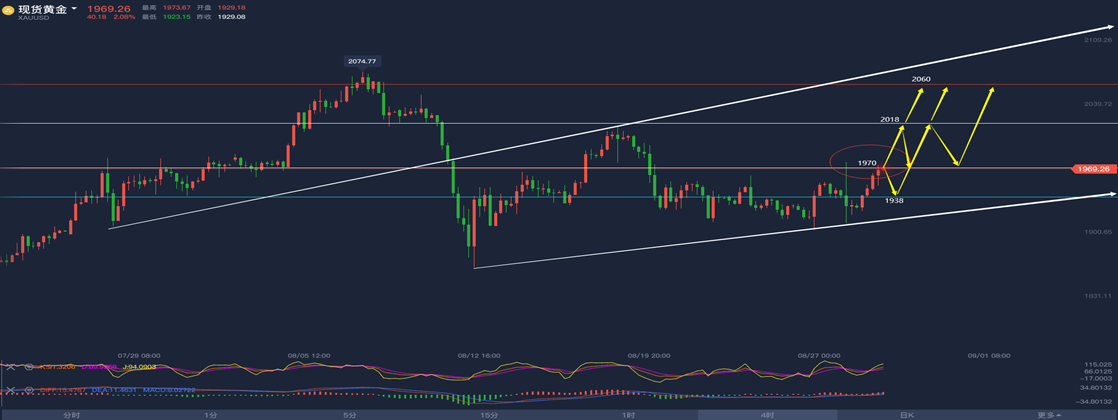Image resolution: width=1118 pixels, height=420 pixels.
Task: Switch to the 分时 timeframe tab
Action: point(71,414)
